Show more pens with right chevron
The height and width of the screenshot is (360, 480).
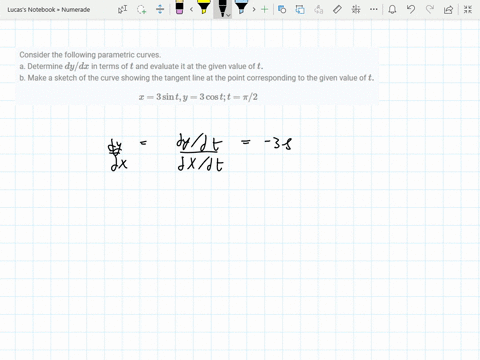254,9
